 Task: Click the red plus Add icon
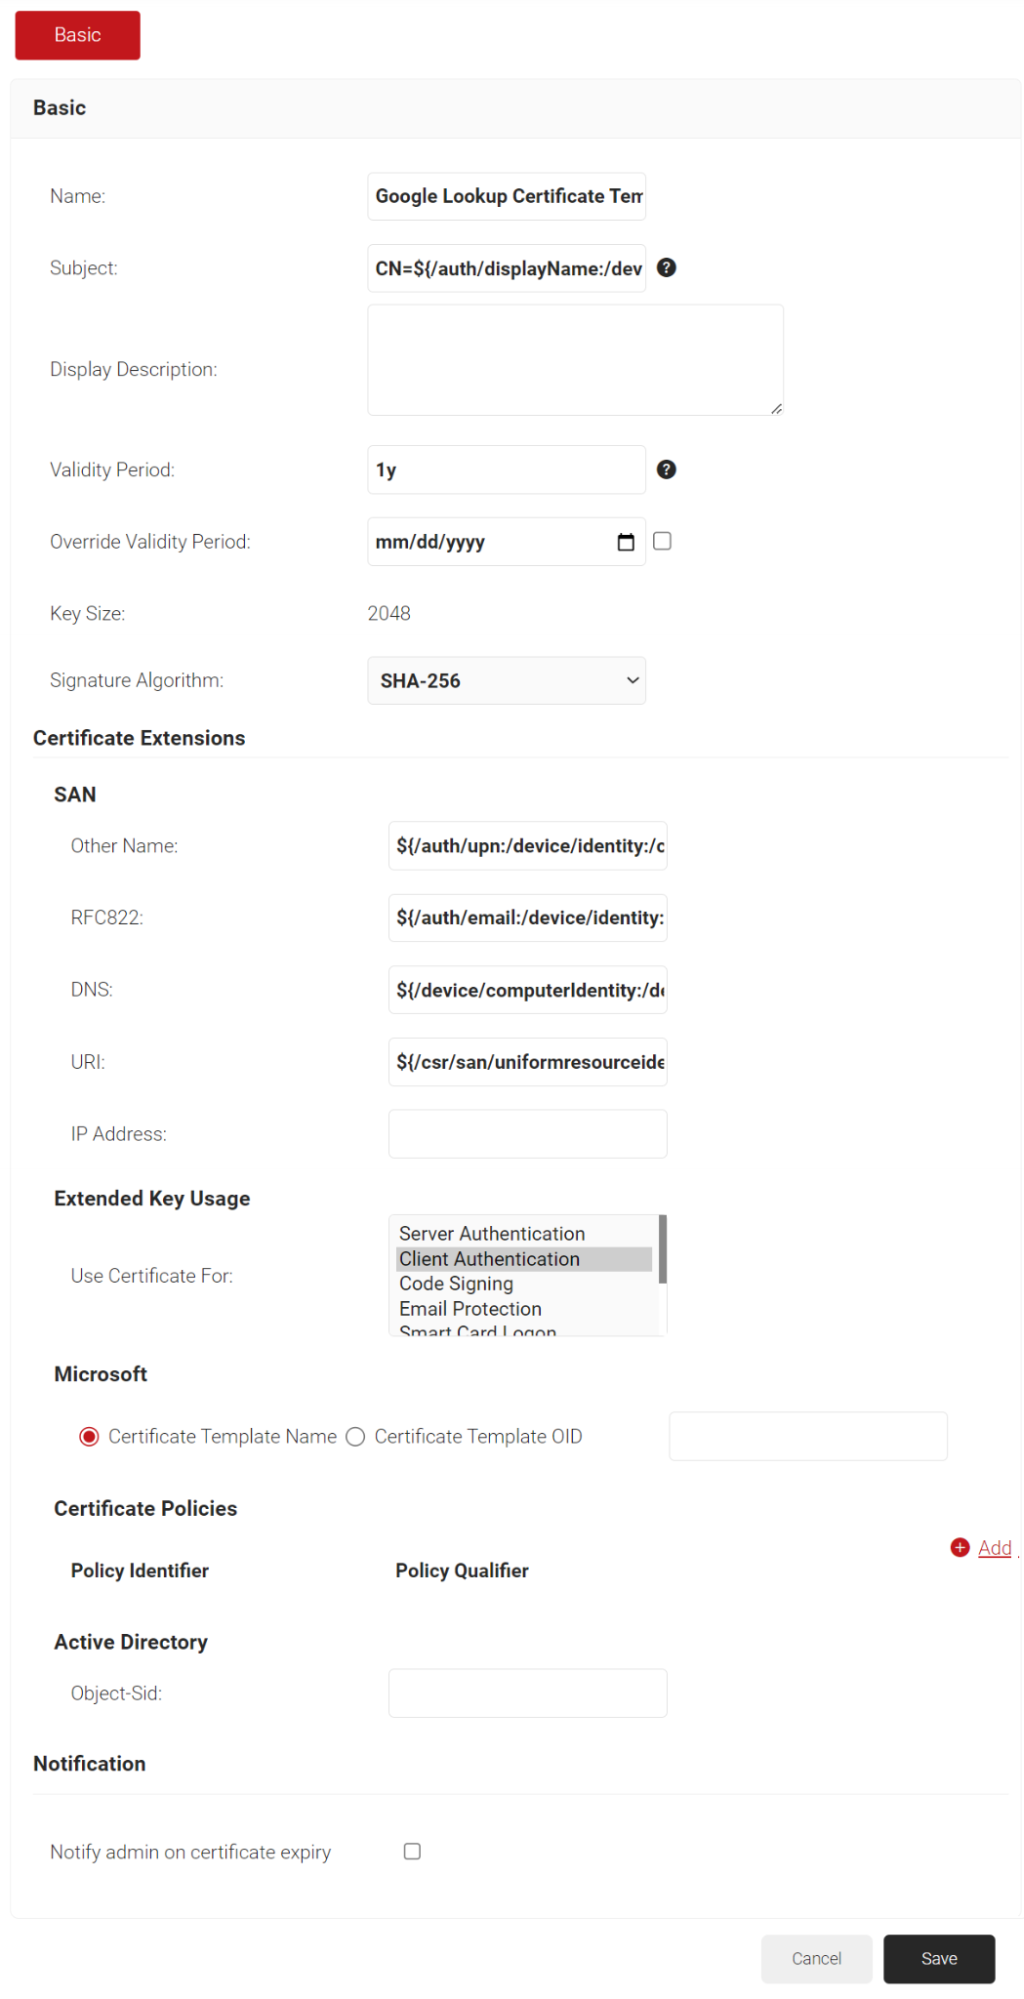959,1547
